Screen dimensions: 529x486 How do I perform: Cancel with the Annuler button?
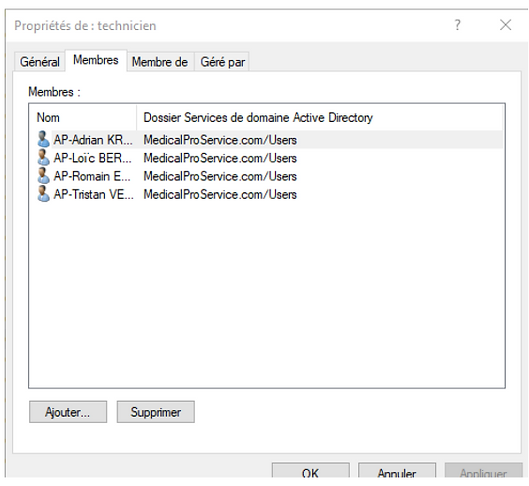[397, 471]
